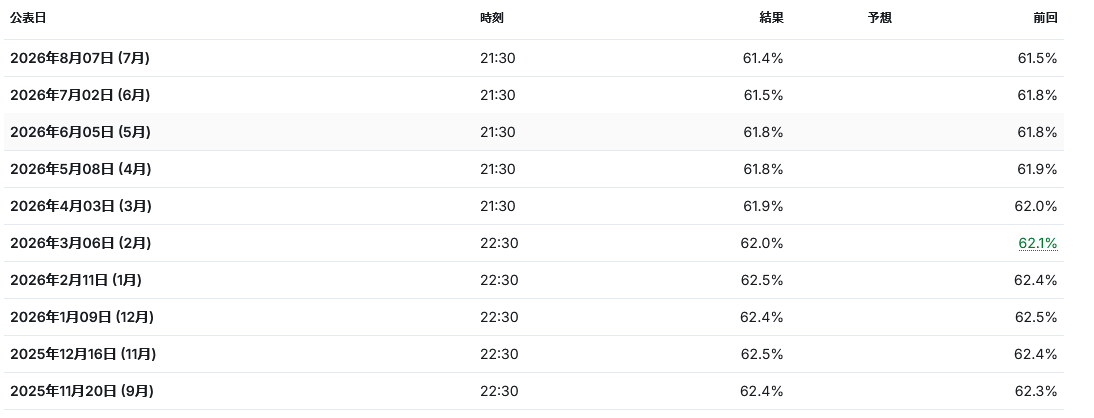Click the 前回 column header
The width and height of the screenshot is (1094, 418).
1045,18
